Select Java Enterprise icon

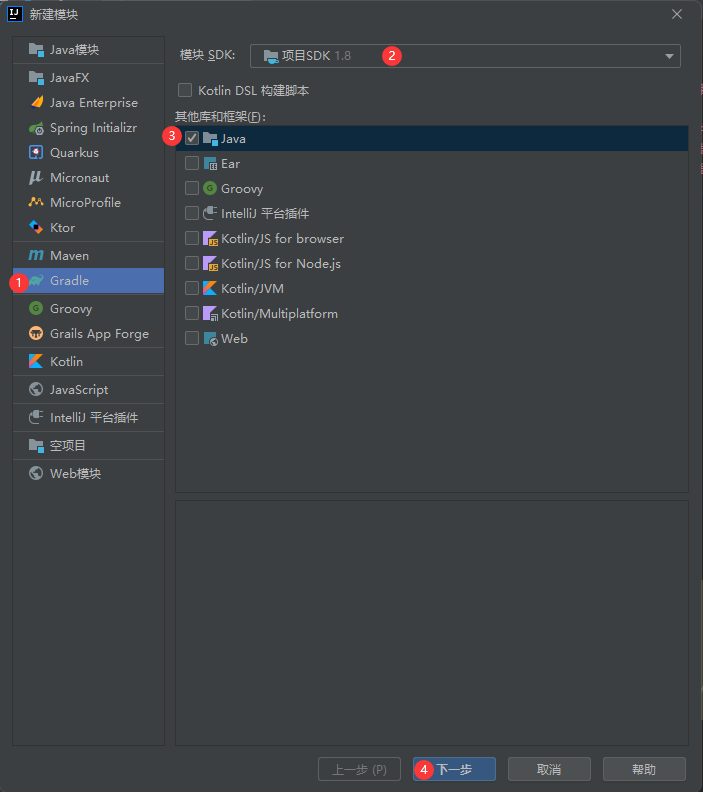tap(37, 103)
